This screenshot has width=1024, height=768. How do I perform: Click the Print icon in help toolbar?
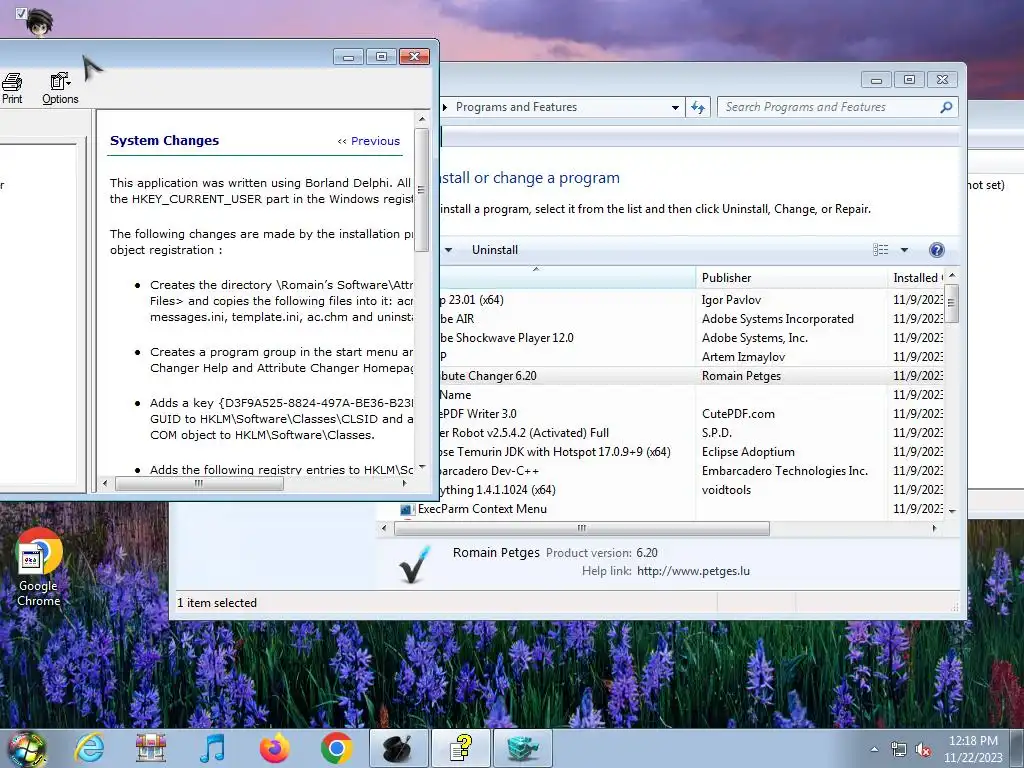(12, 88)
